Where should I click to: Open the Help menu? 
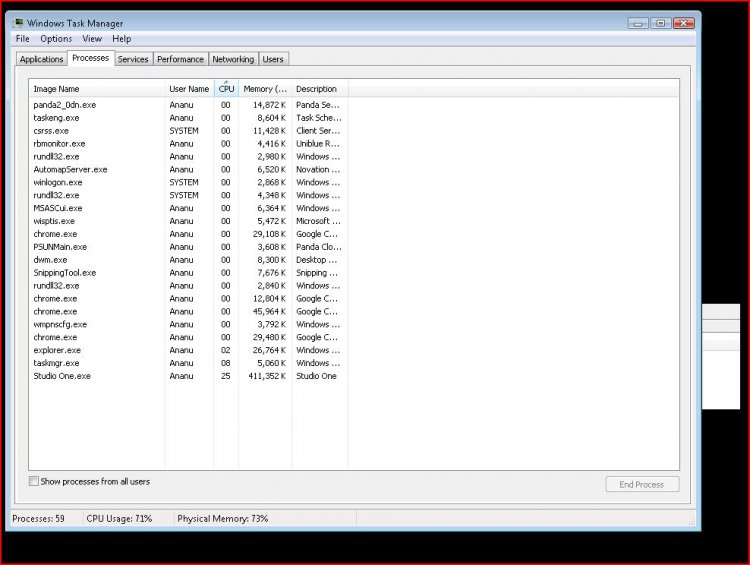click(121, 39)
